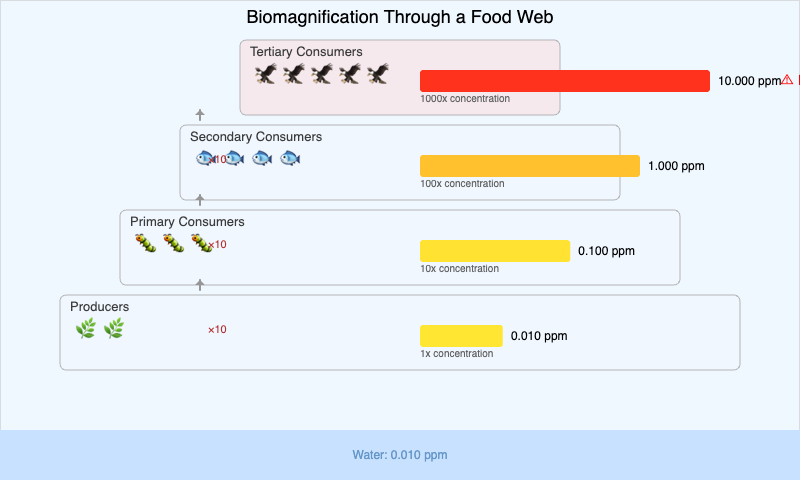Click the first plant icon in Producers
Image resolution: width=800 pixels, height=482 pixels.
pos(85,328)
